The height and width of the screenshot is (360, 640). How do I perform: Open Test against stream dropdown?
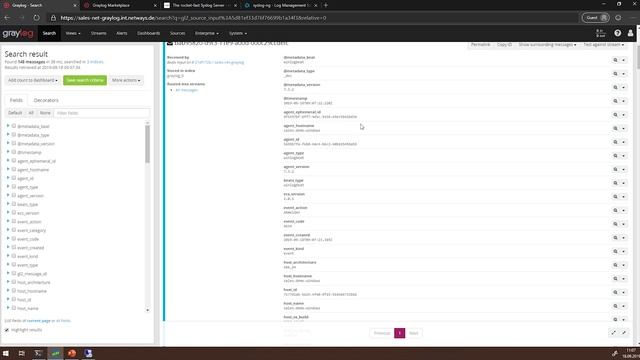click(x=604, y=44)
